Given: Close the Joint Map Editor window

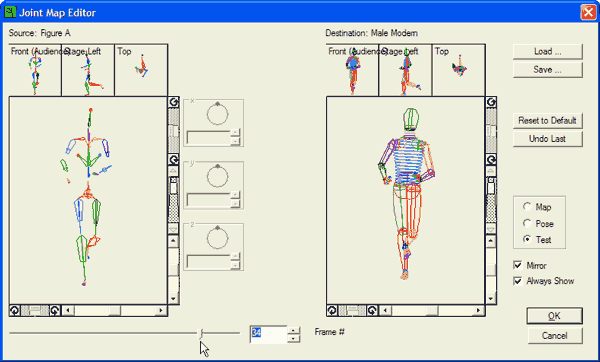Looking at the screenshot, I should tap(588, 12).
